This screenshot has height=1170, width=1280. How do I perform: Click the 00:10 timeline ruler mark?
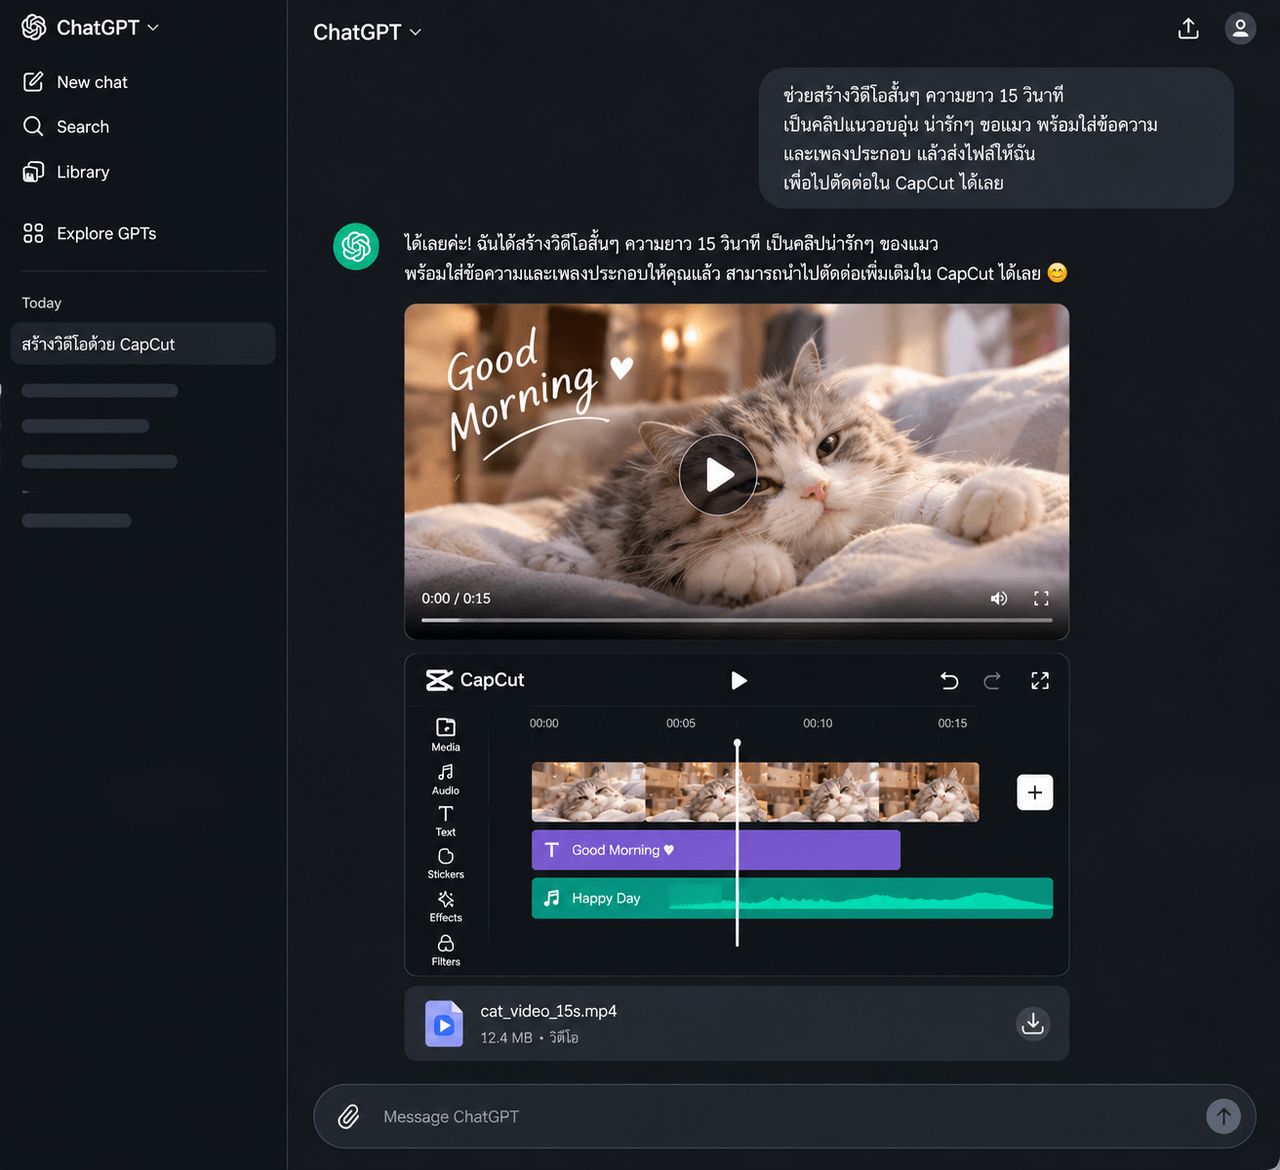pos(818,723)
